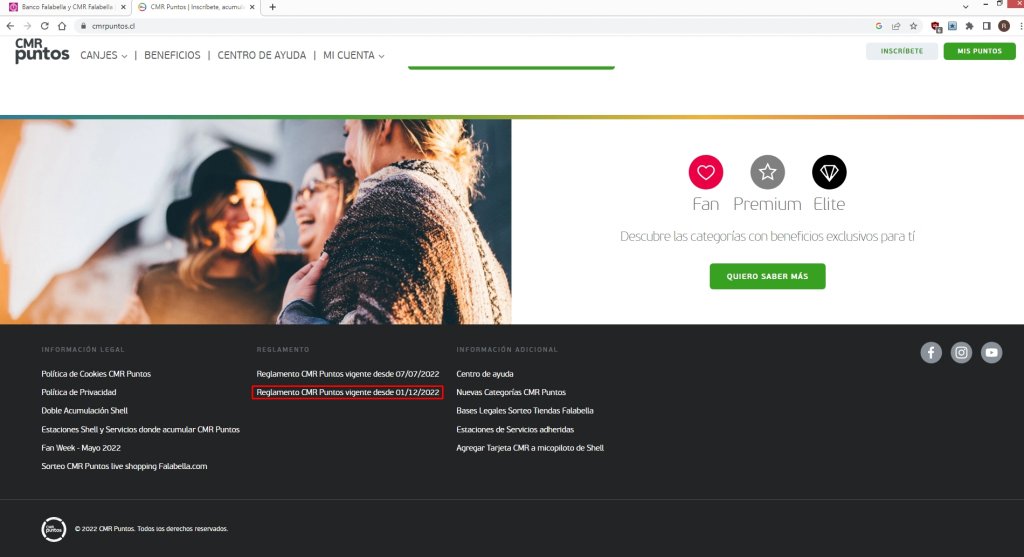
Task: Open Agregar Tarjeta CMR a micopiloto link
Action: tap(530, 448)
